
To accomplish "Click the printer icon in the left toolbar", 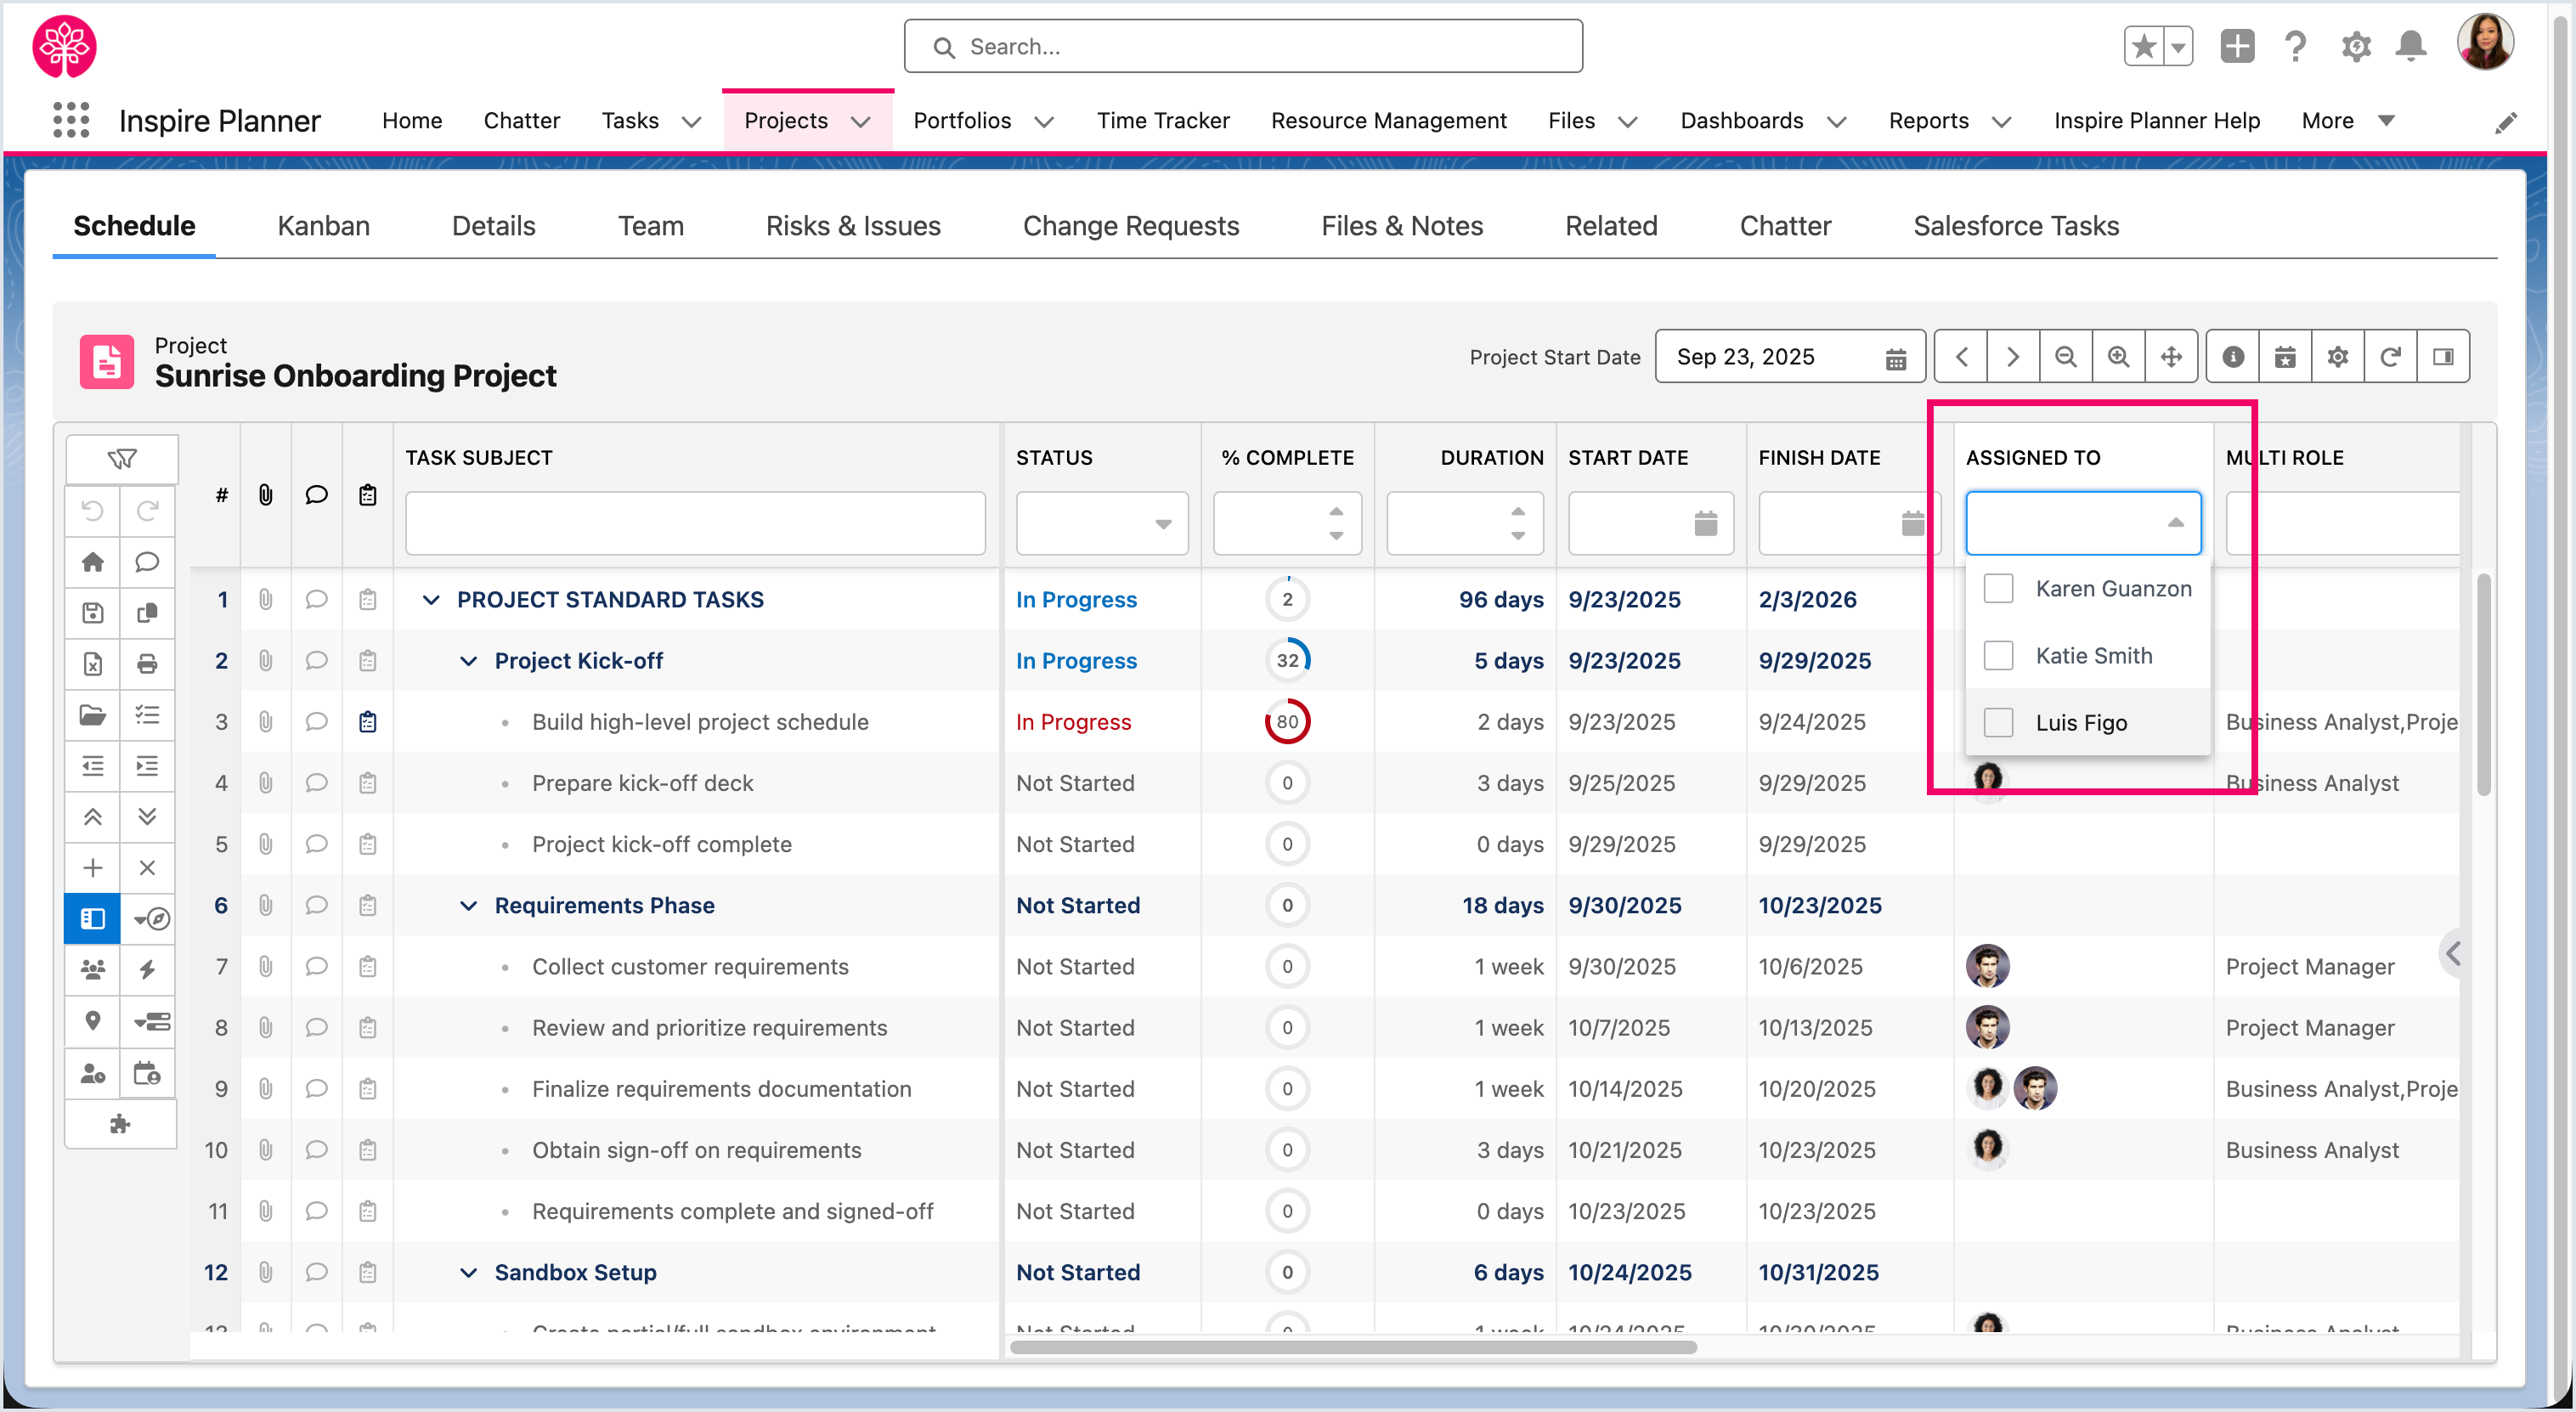I will coord(147,664).
